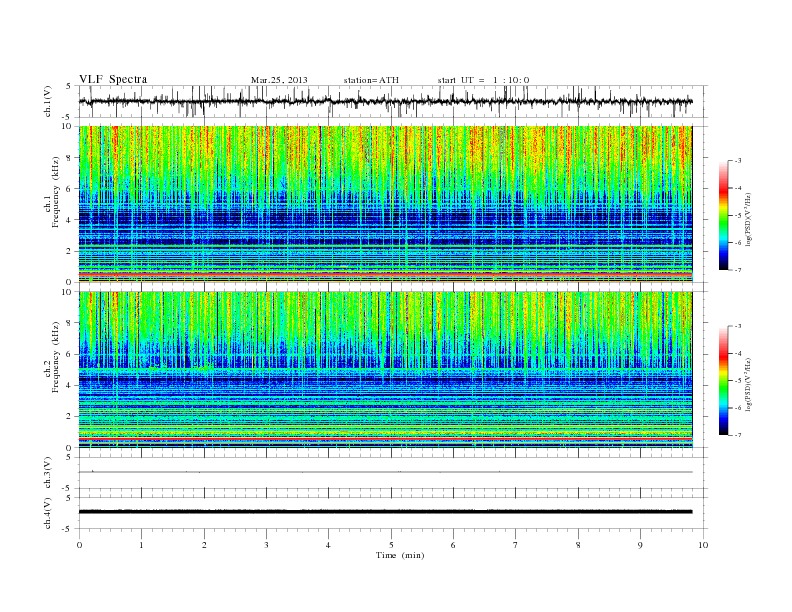Viewport: 792px width, 612px height.
Task: Click the "1" tick on the time axis
Action: tap(141, 545)
